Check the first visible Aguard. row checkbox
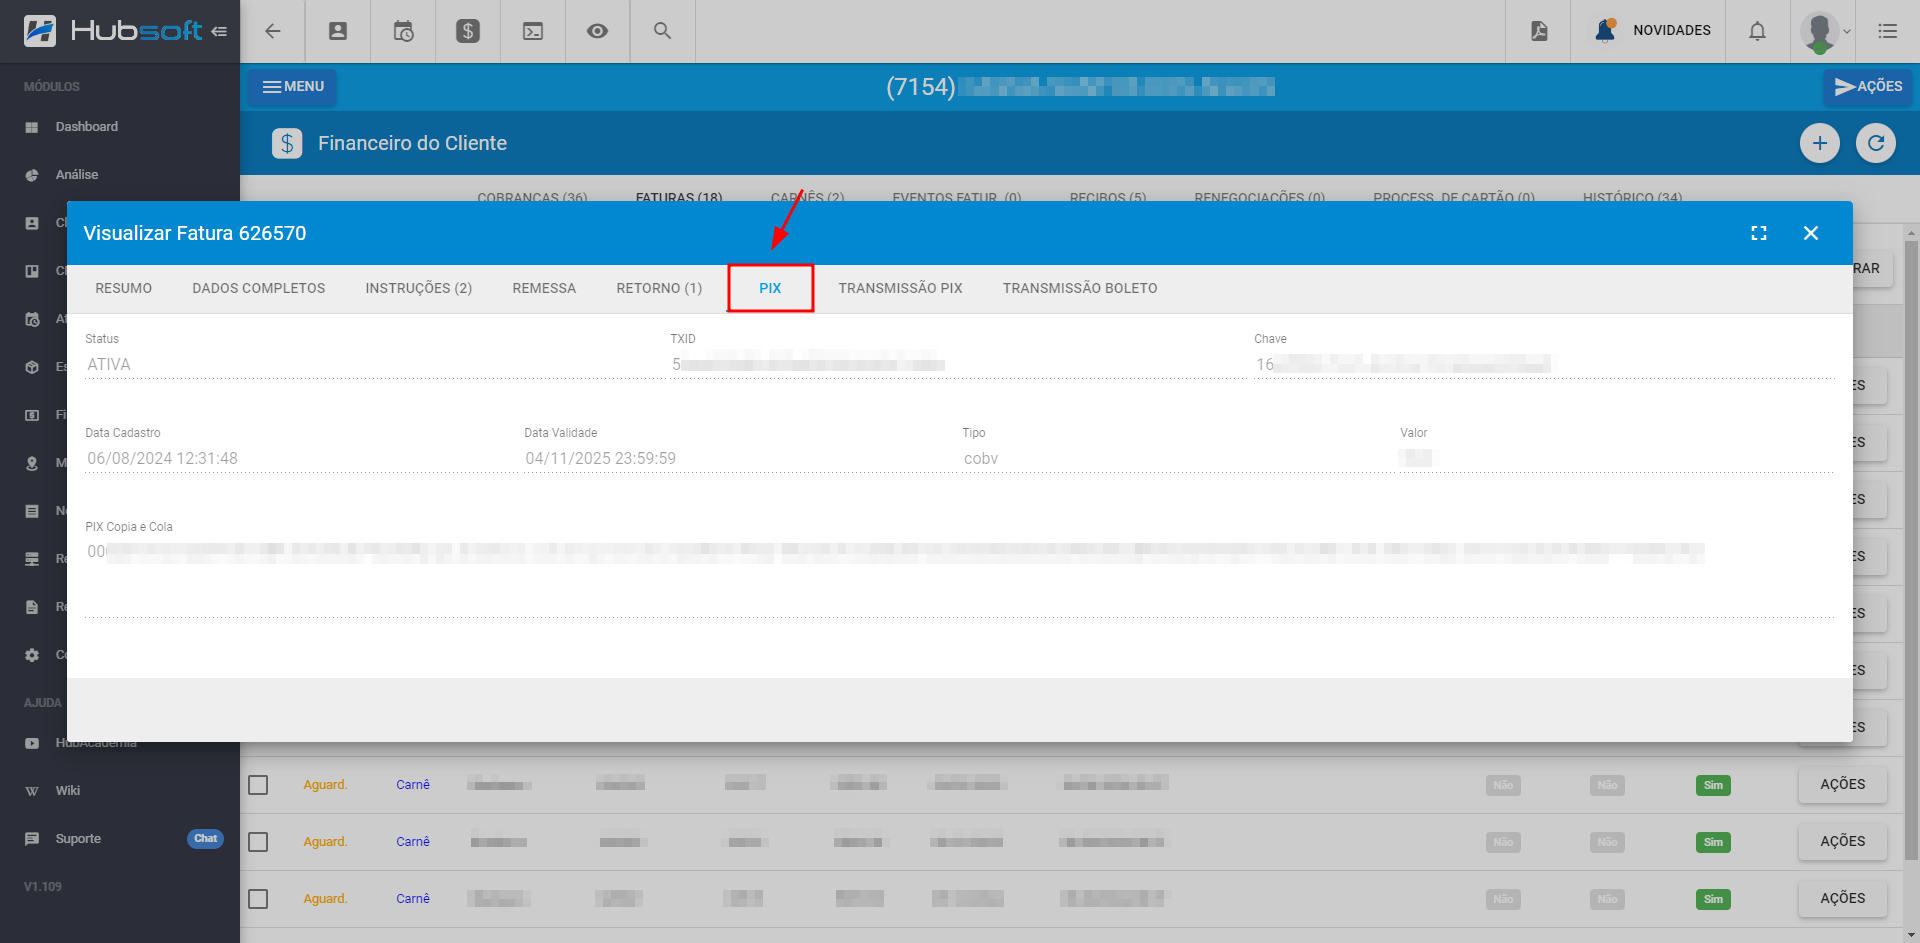1920x943 pixels. click(258, 785)
